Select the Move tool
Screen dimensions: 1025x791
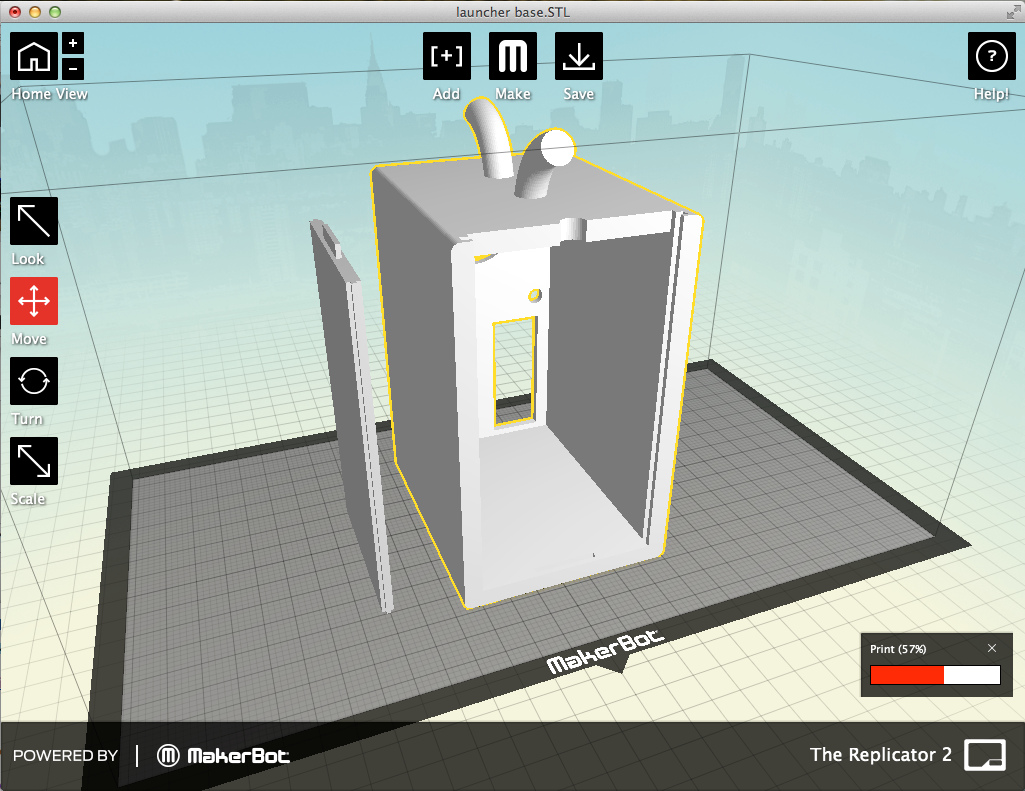pos(33,301)
